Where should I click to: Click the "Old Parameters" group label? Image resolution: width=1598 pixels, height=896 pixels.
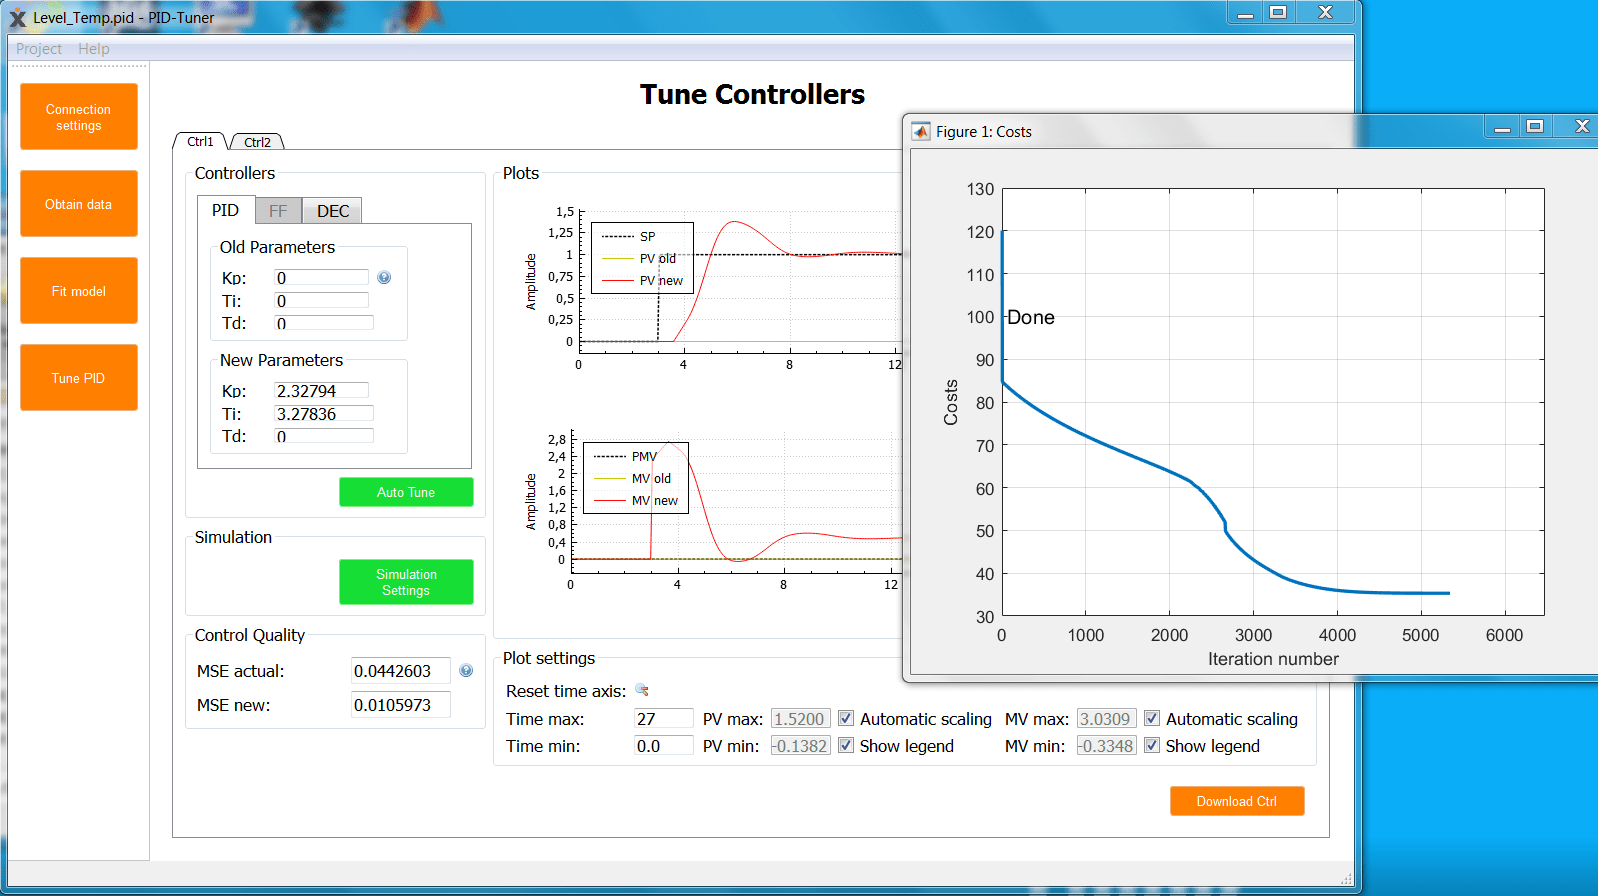coord(277,247)
